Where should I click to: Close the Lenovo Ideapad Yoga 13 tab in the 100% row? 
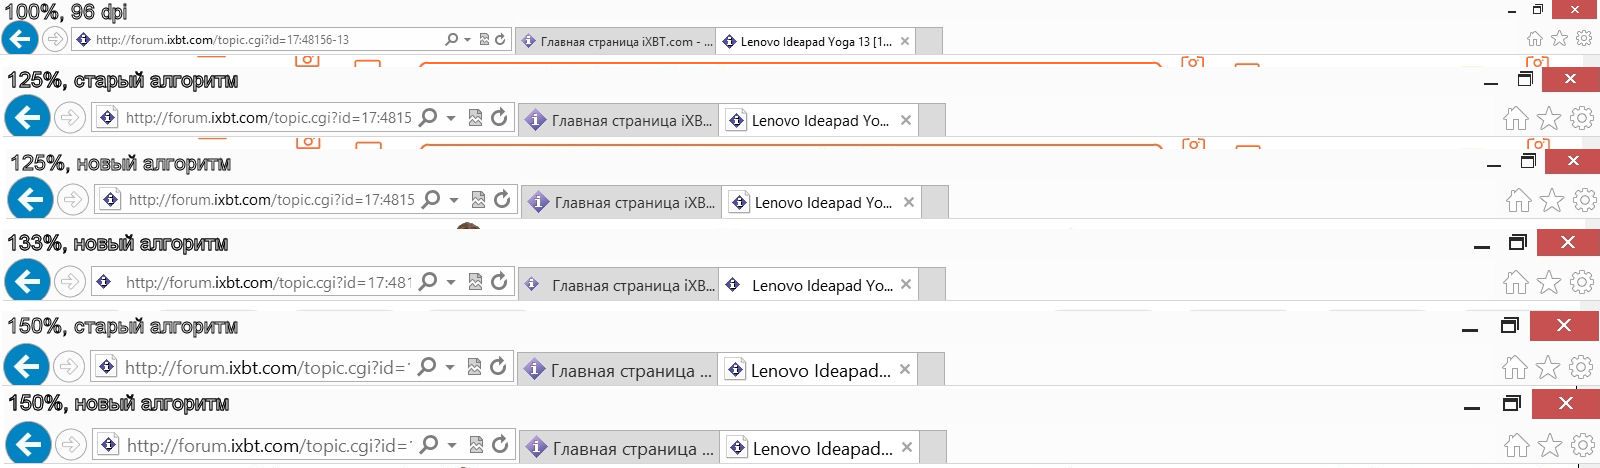[905, 41]
